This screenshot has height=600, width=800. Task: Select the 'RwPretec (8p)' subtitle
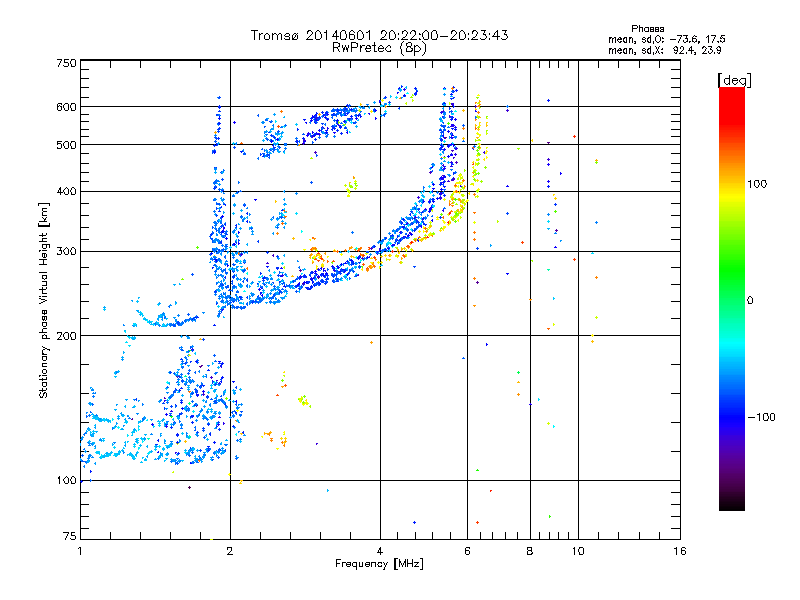(x=379, y=48)
